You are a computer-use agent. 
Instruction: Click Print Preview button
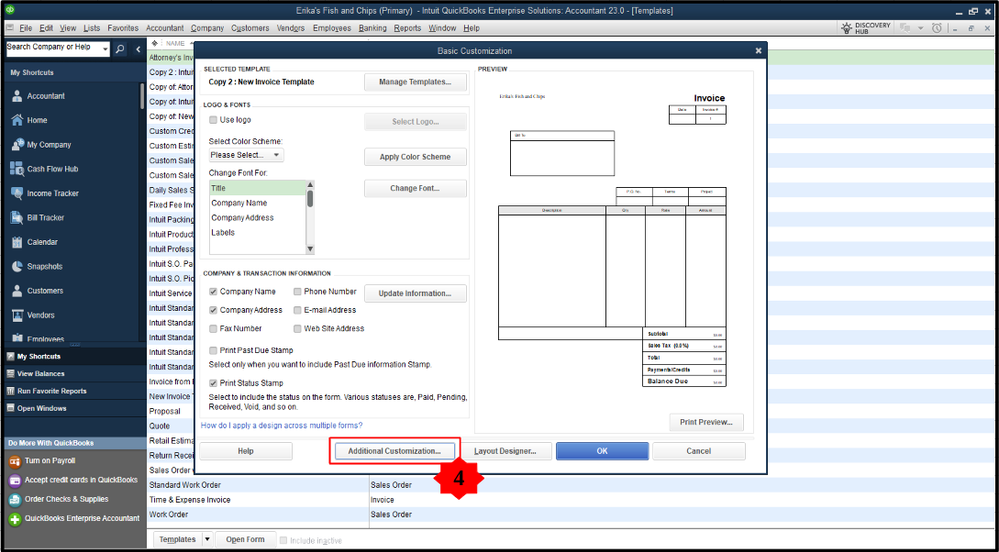pyautogui.click(x=707, y=422)
